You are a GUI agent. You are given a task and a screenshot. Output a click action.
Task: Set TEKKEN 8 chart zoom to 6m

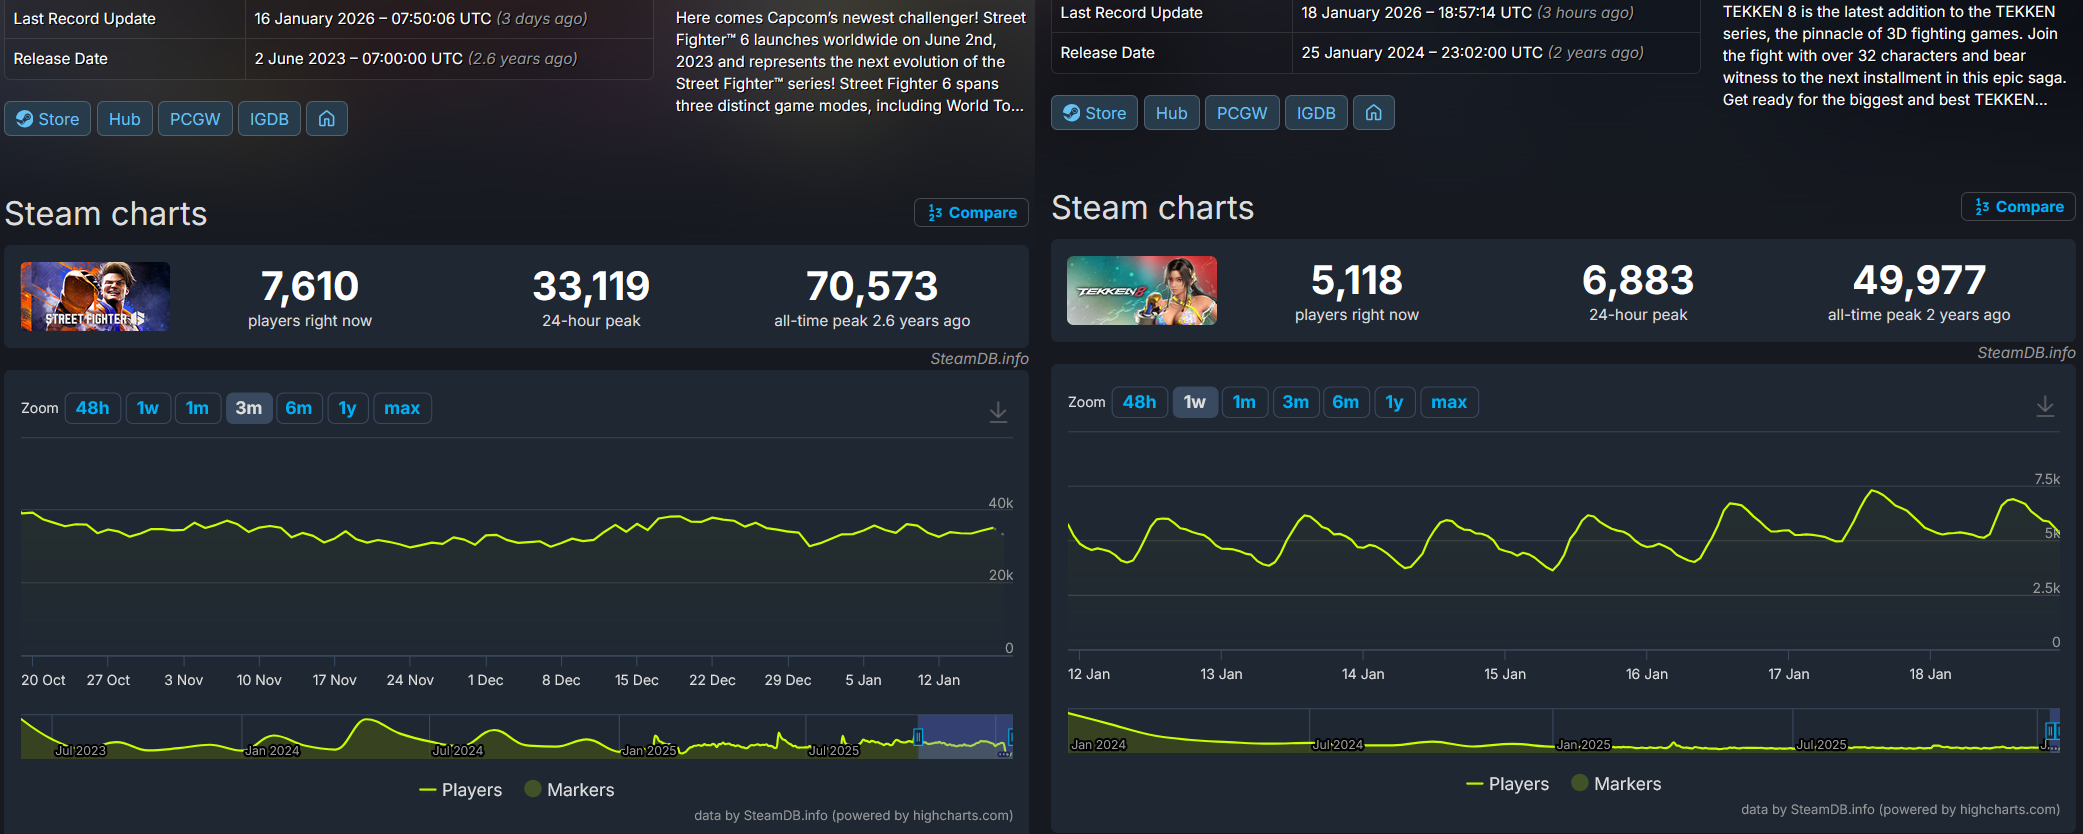1346,402
